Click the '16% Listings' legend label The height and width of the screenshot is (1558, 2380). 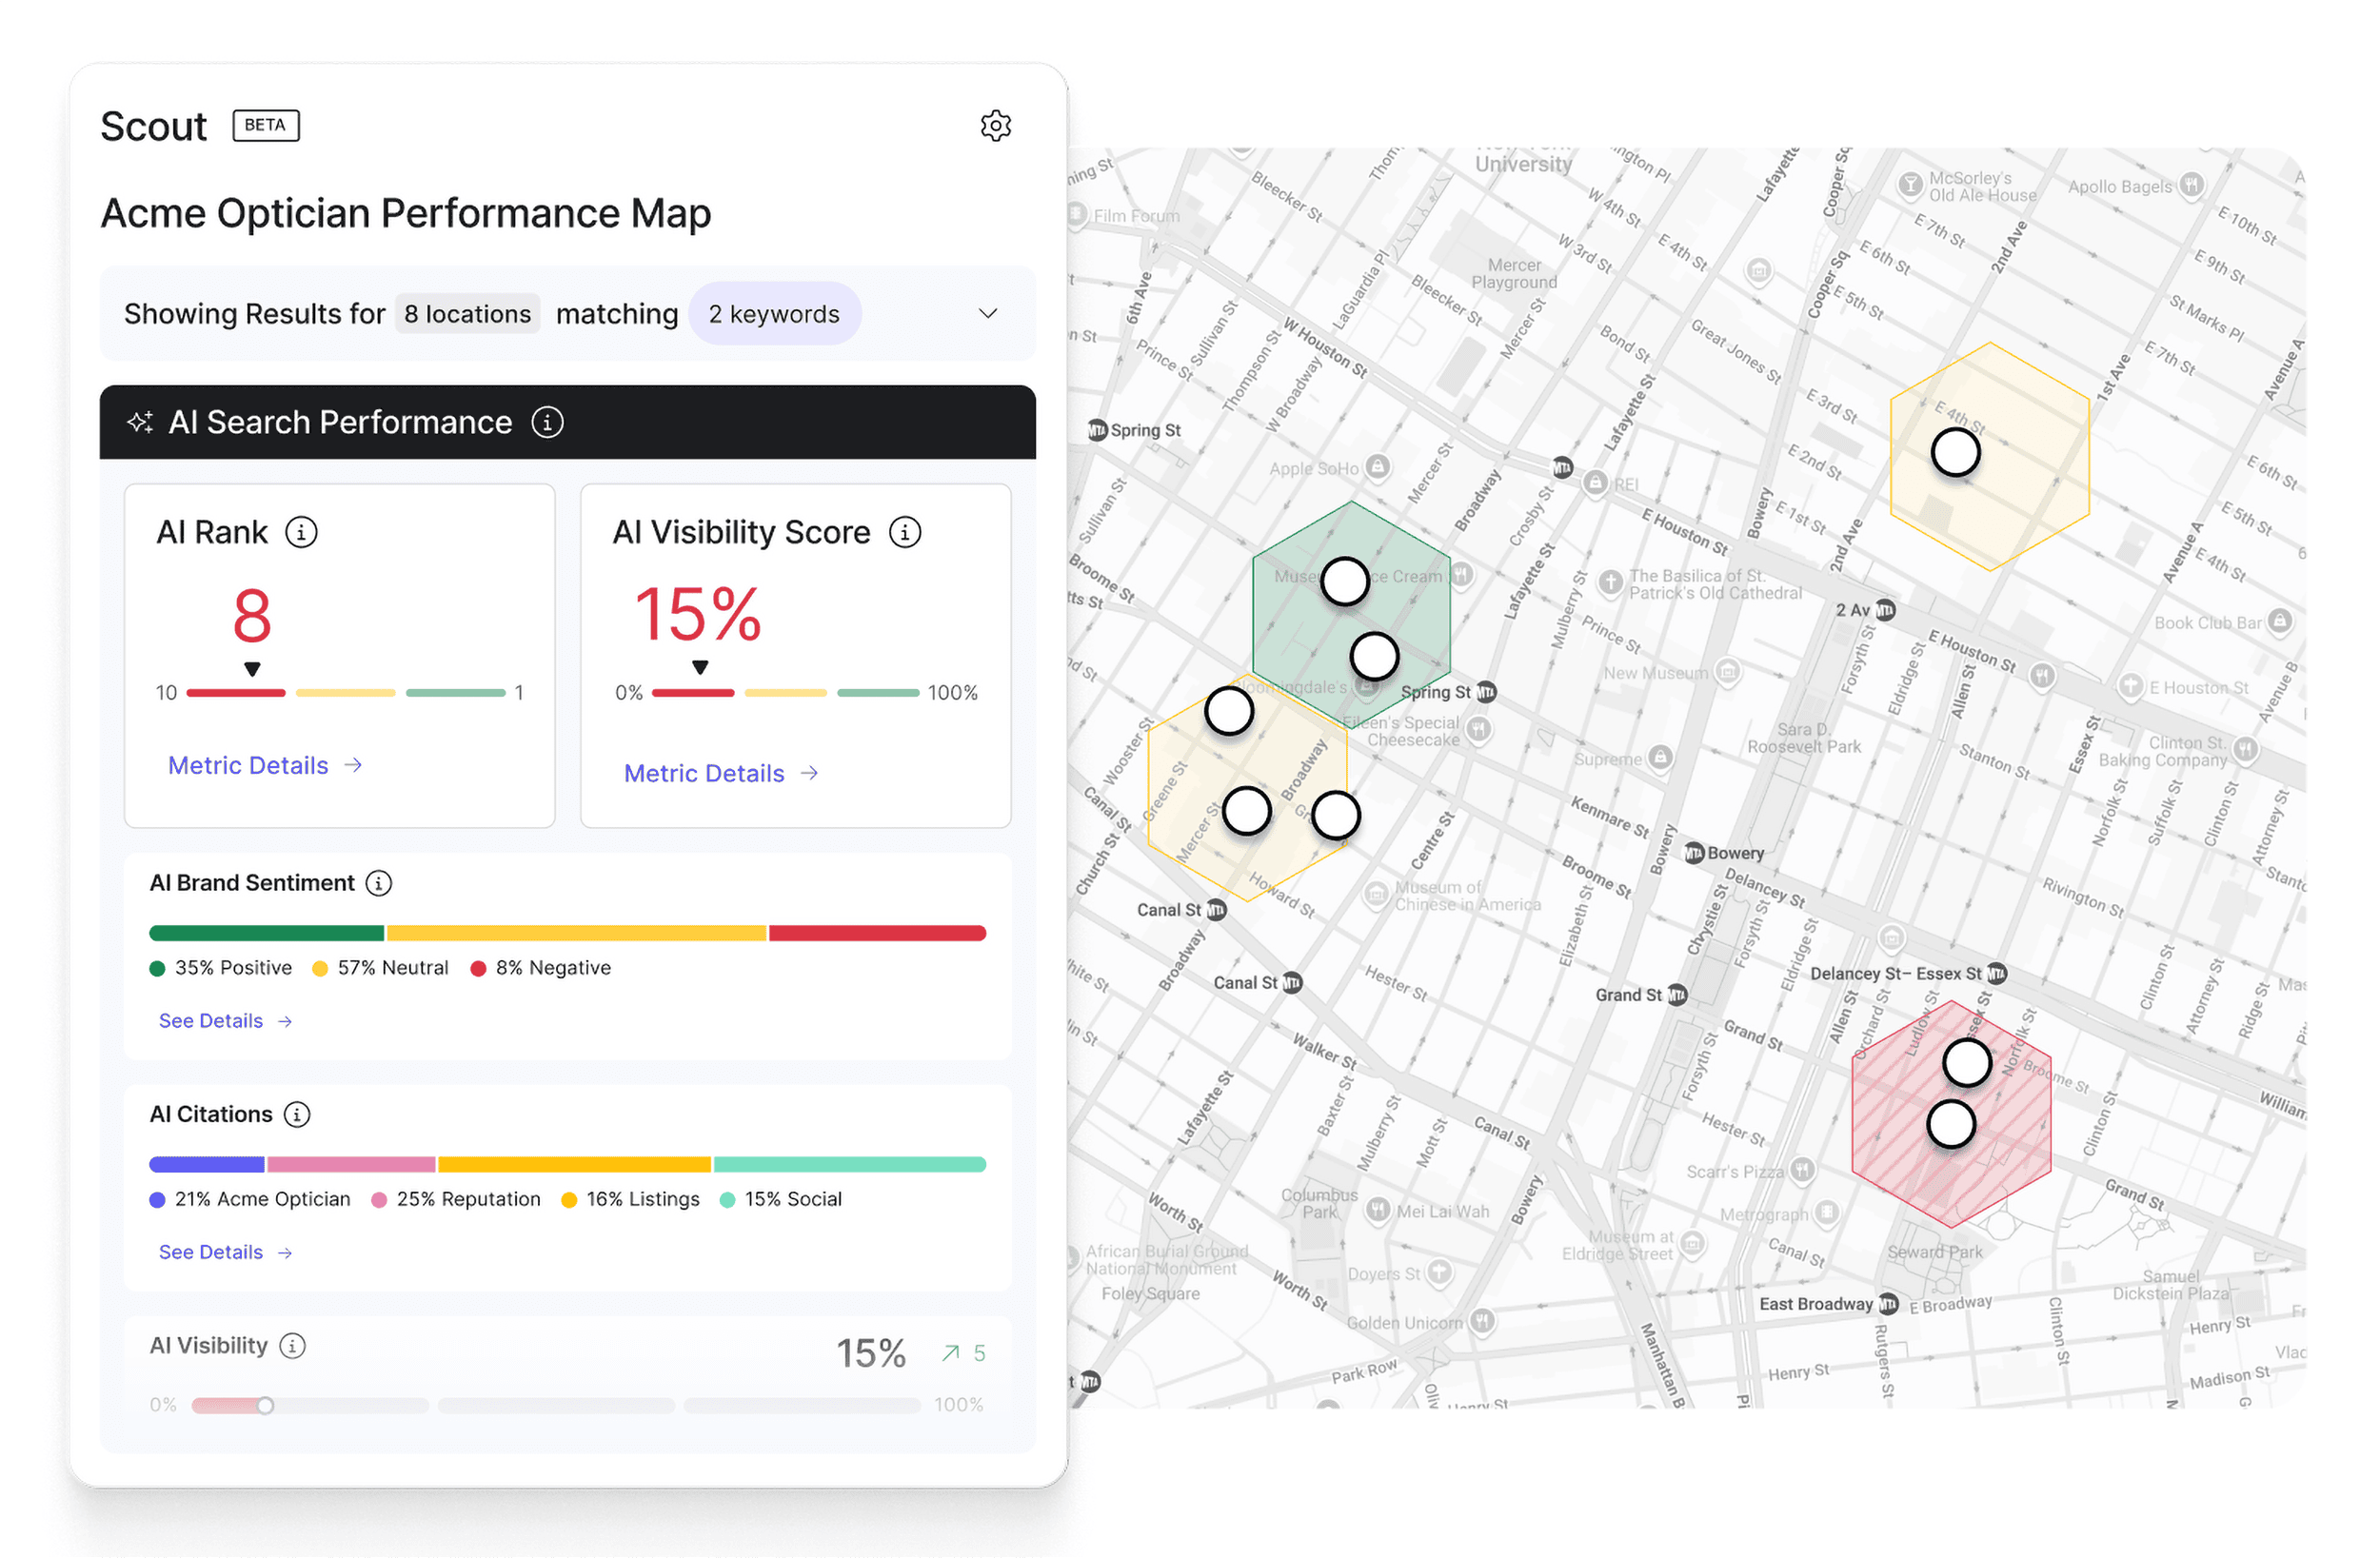coord(643,1199)
